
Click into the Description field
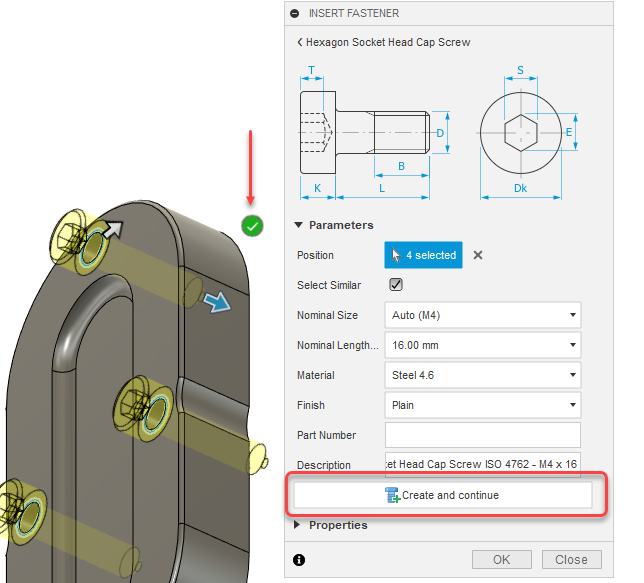coord(483,465)
